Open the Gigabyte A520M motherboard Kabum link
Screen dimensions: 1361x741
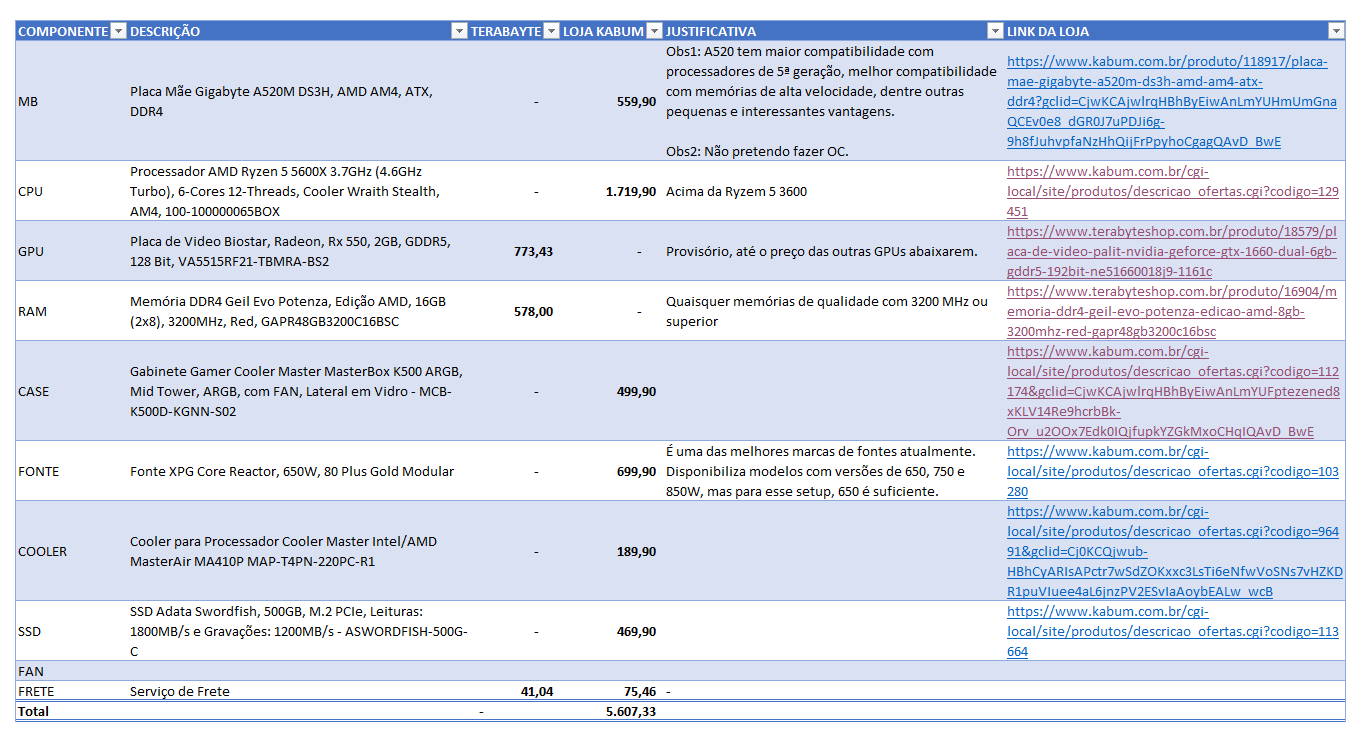pyautogui.click(x=1171, y=101)
